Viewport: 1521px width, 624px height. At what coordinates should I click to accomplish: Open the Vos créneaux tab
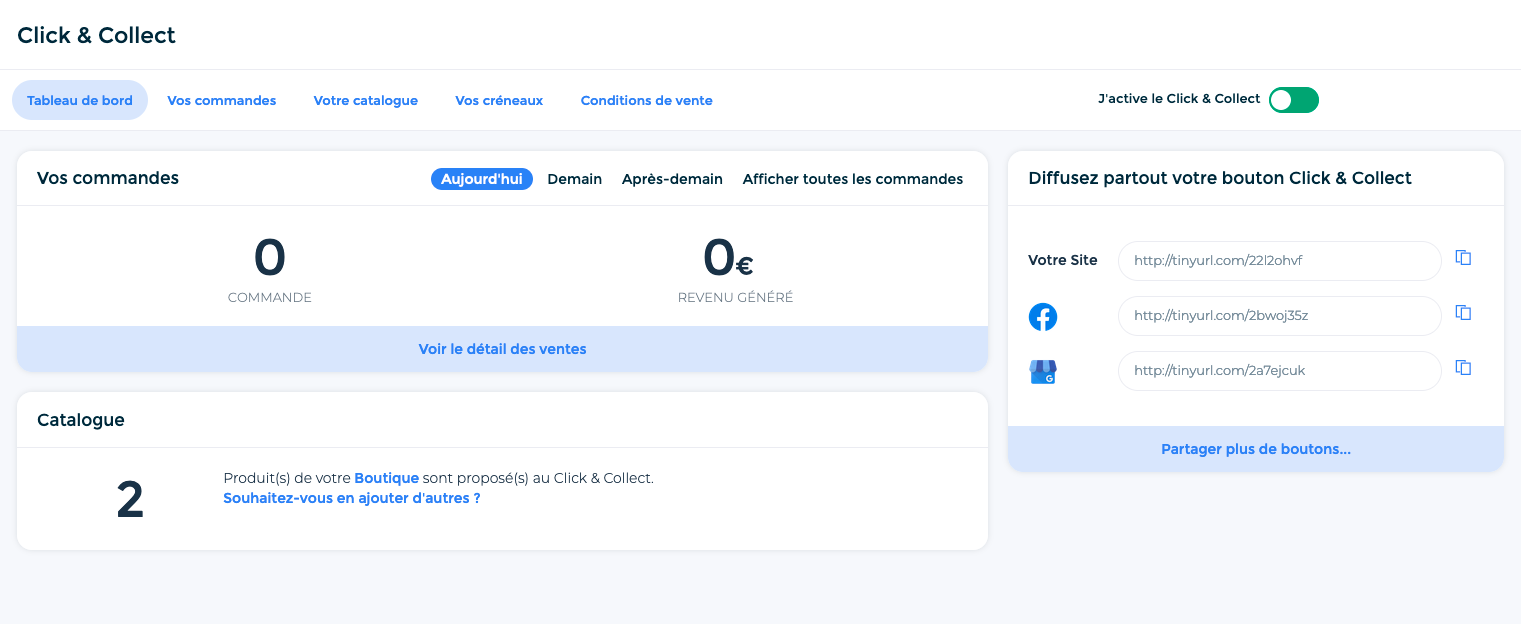point(499,100)
